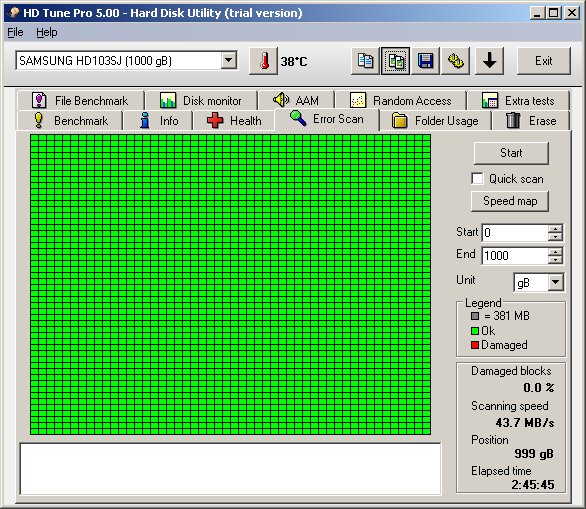Click the Speed map button
Screen dimensions: 586x509
pos(510,201)
